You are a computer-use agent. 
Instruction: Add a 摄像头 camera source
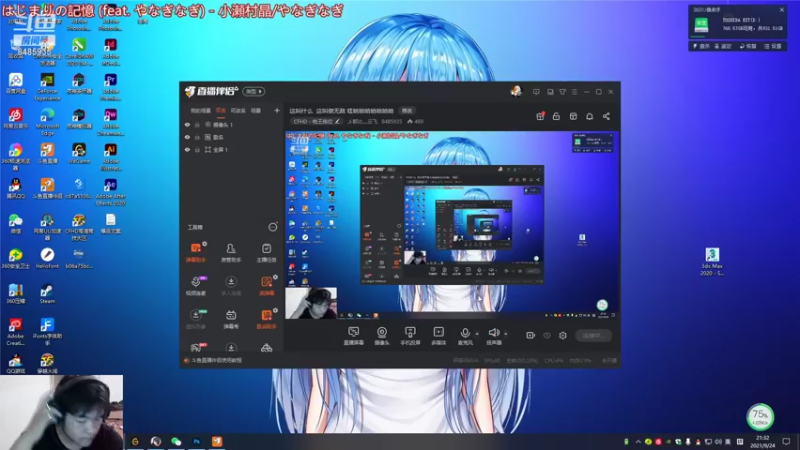(x=382, y=336)
